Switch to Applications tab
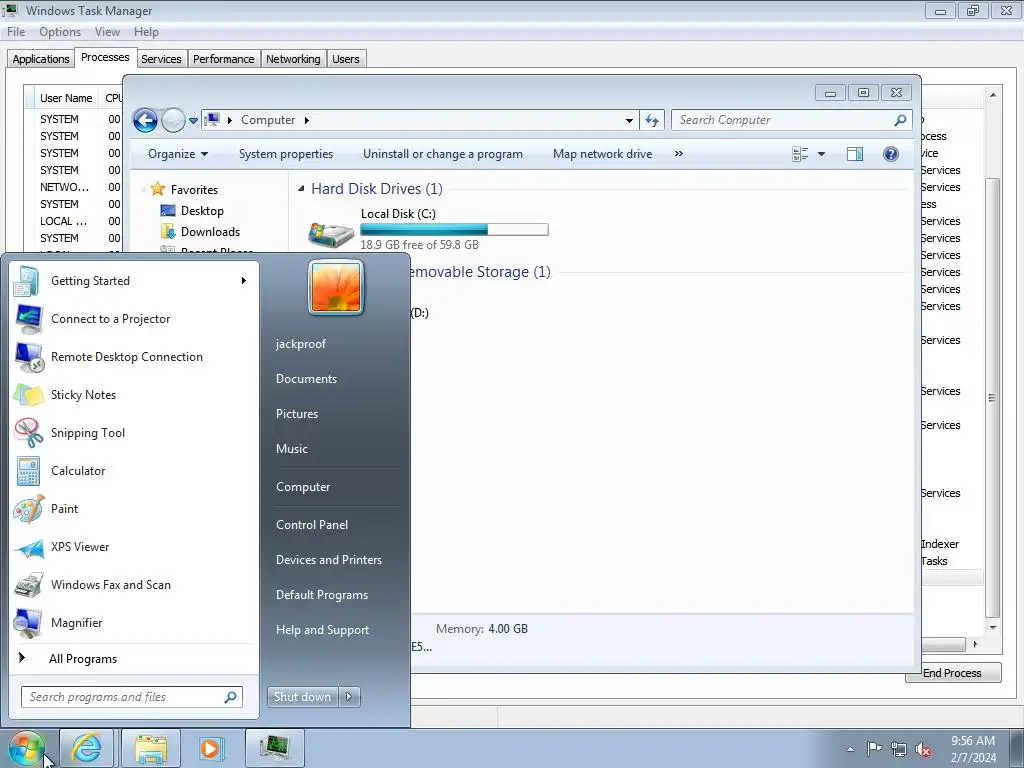Image resolution: width=1024 pixels, height=768 pixels. click(x=40, y=59)
